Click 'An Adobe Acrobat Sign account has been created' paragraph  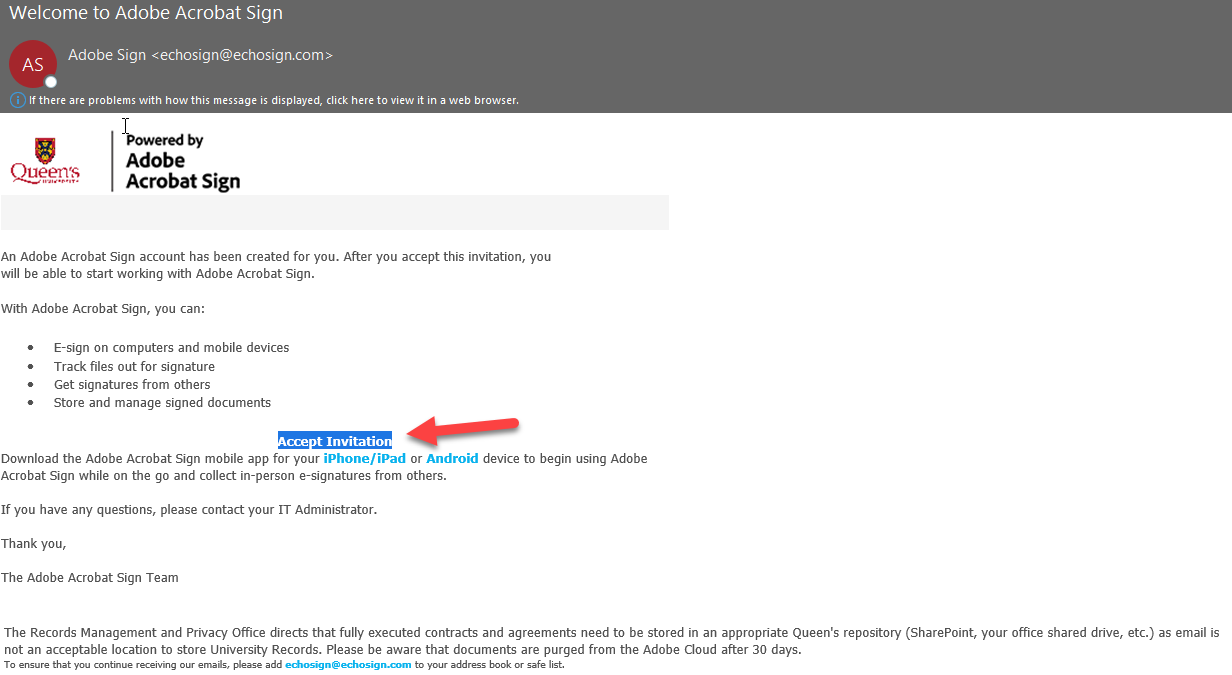pyautogui.click(x=276, y=265)
